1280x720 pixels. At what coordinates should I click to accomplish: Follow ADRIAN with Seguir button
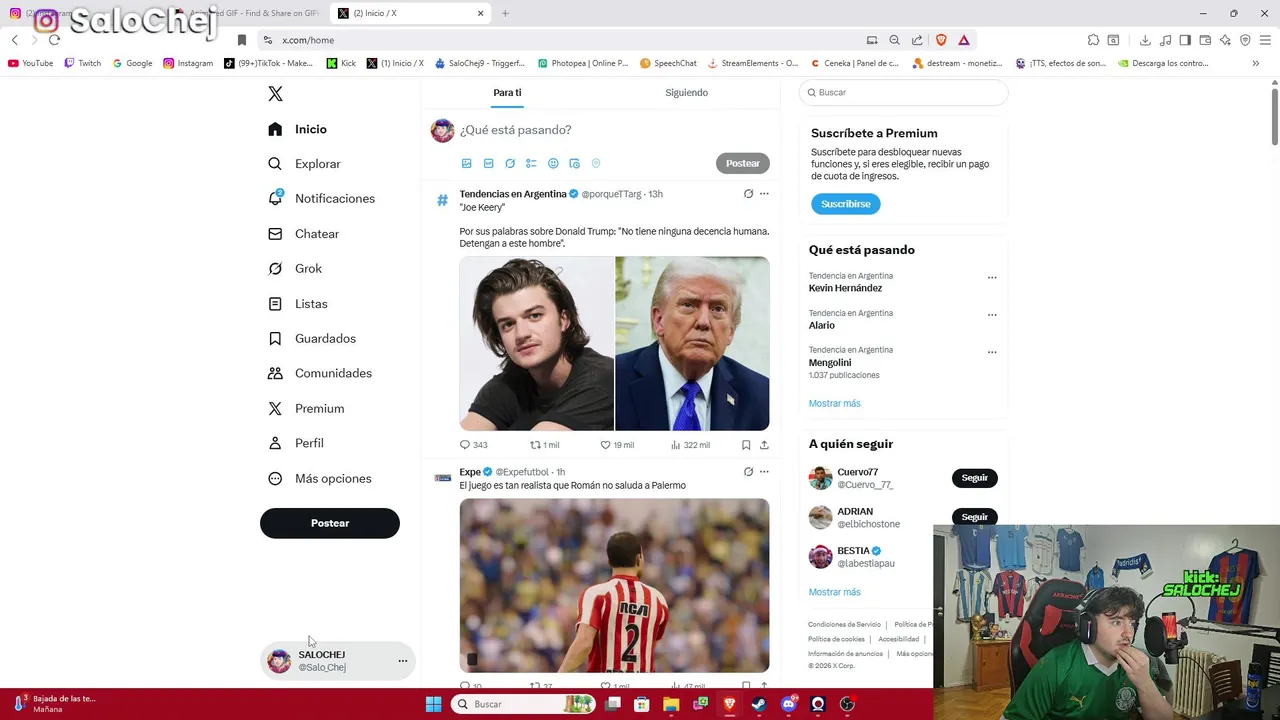coord(975,517)
